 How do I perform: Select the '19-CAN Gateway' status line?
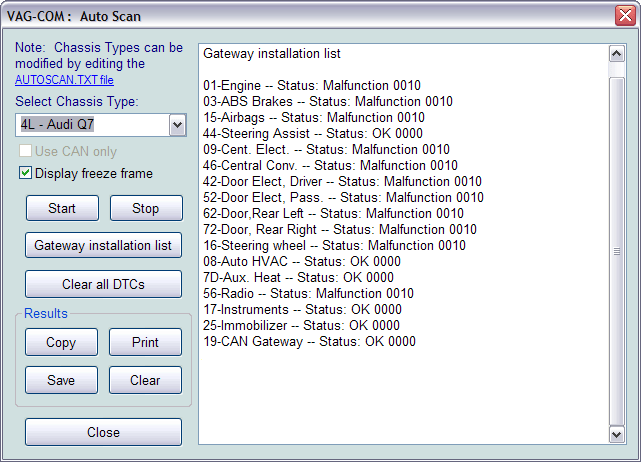309,341
